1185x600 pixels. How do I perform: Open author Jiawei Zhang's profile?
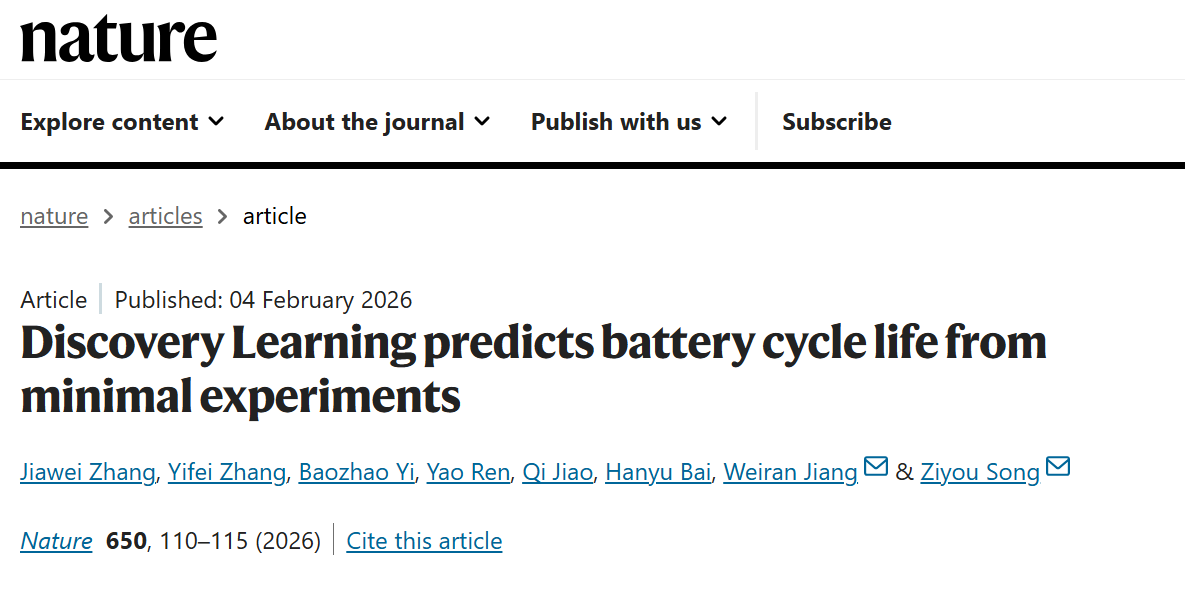tap(88, 472)
